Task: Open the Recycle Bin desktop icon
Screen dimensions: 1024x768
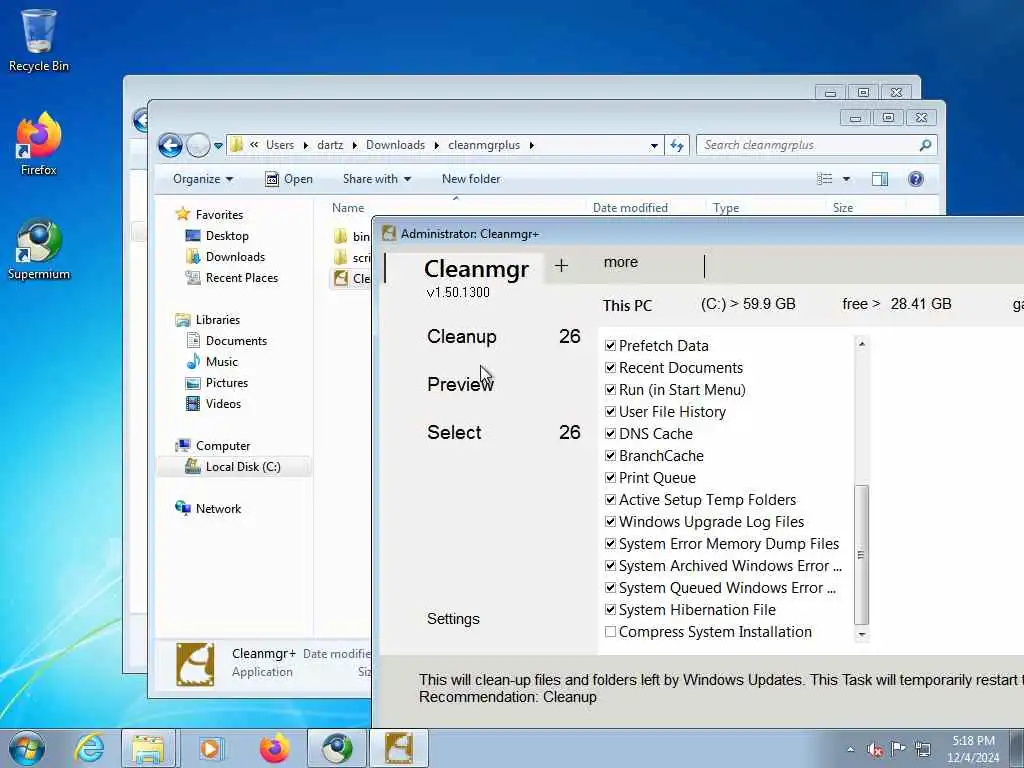Action: [39, 39]
